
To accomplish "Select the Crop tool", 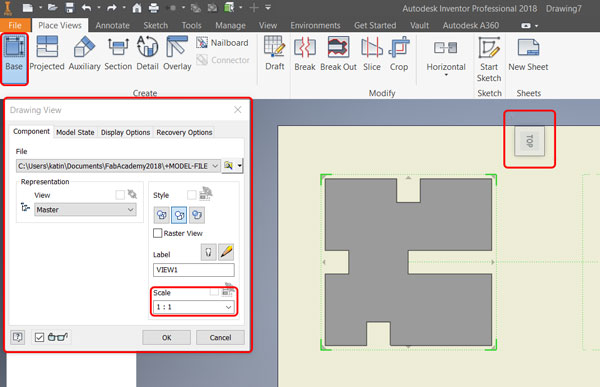I will click(x=399, y=54).
